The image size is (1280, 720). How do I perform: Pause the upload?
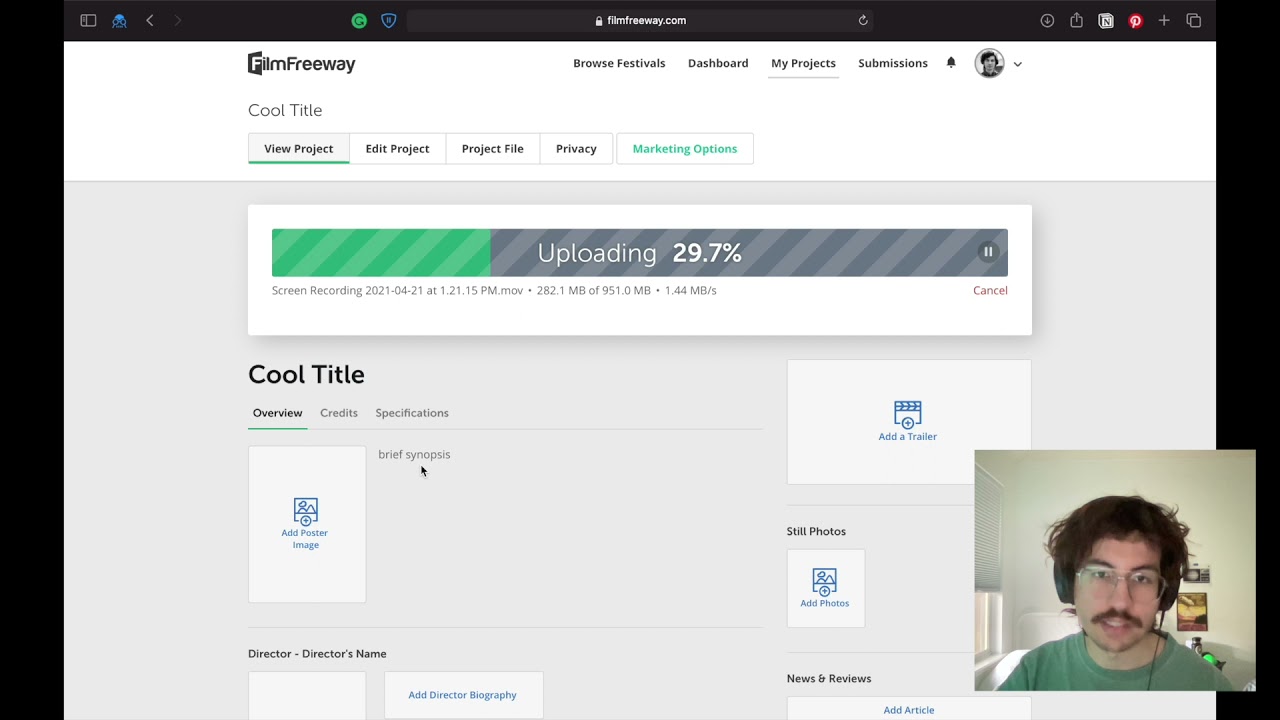987,252
